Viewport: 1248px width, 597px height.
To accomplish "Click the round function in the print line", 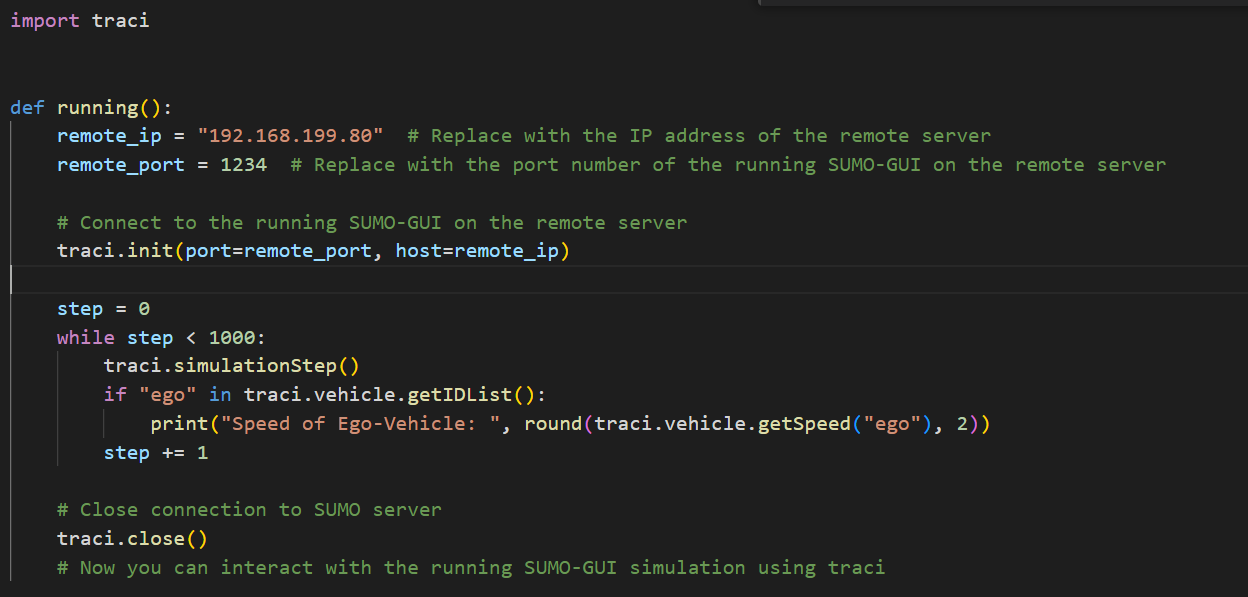I will click(x=570, y=423).
